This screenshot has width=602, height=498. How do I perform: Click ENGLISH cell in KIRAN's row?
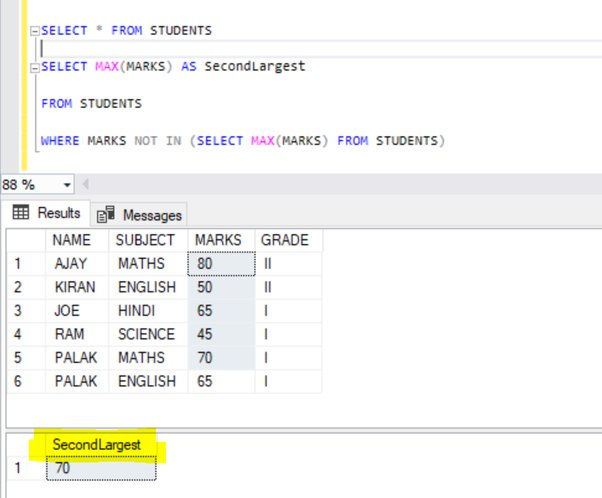(x=148, y=287)
